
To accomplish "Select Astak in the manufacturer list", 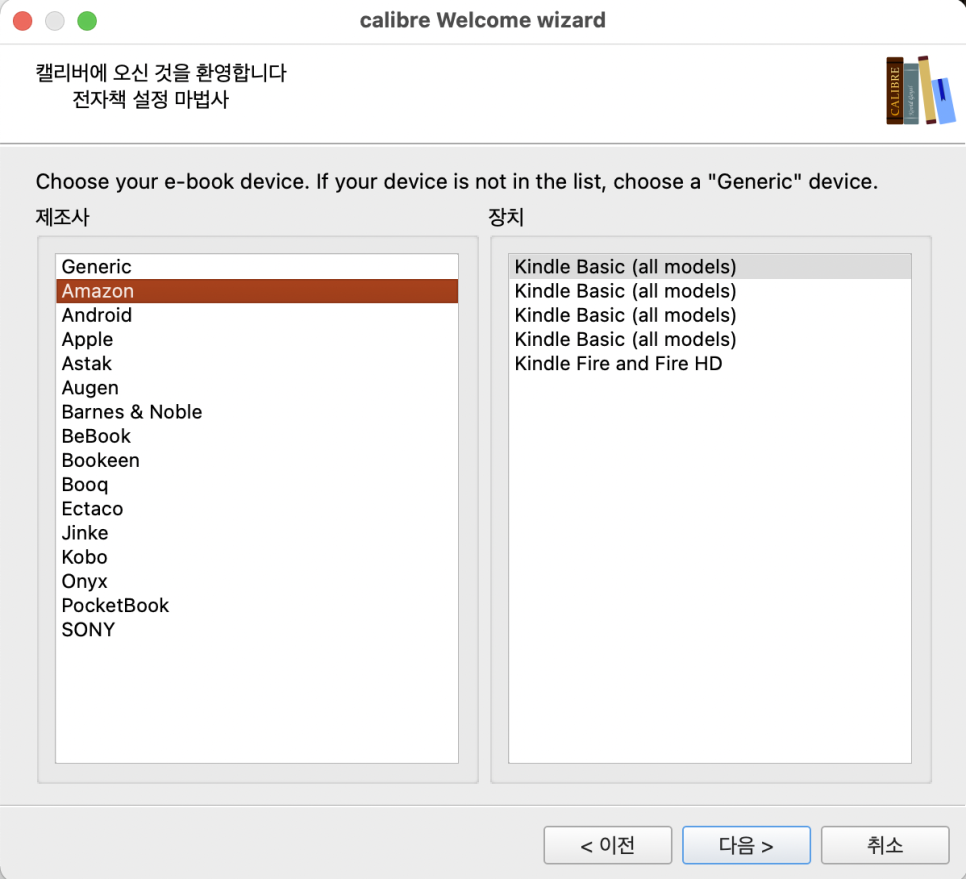I will click(257, 363).
